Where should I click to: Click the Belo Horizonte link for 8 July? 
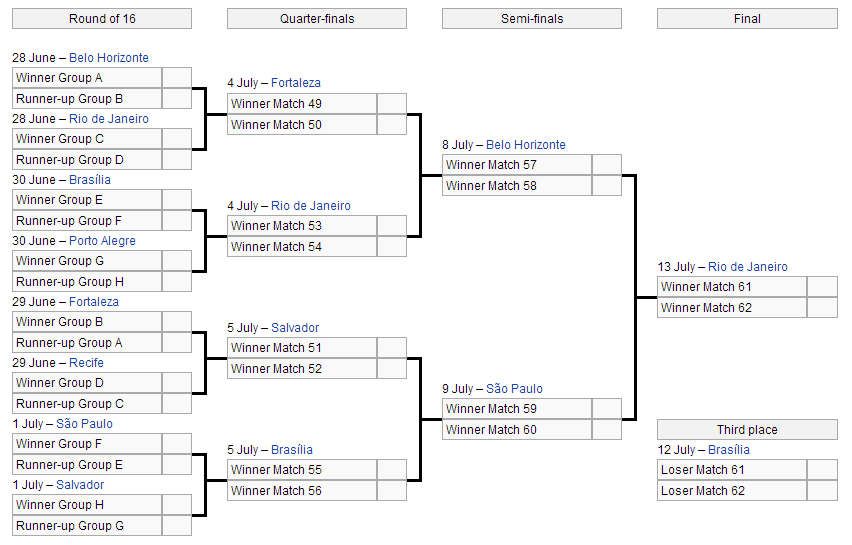(x=525, y=145)
